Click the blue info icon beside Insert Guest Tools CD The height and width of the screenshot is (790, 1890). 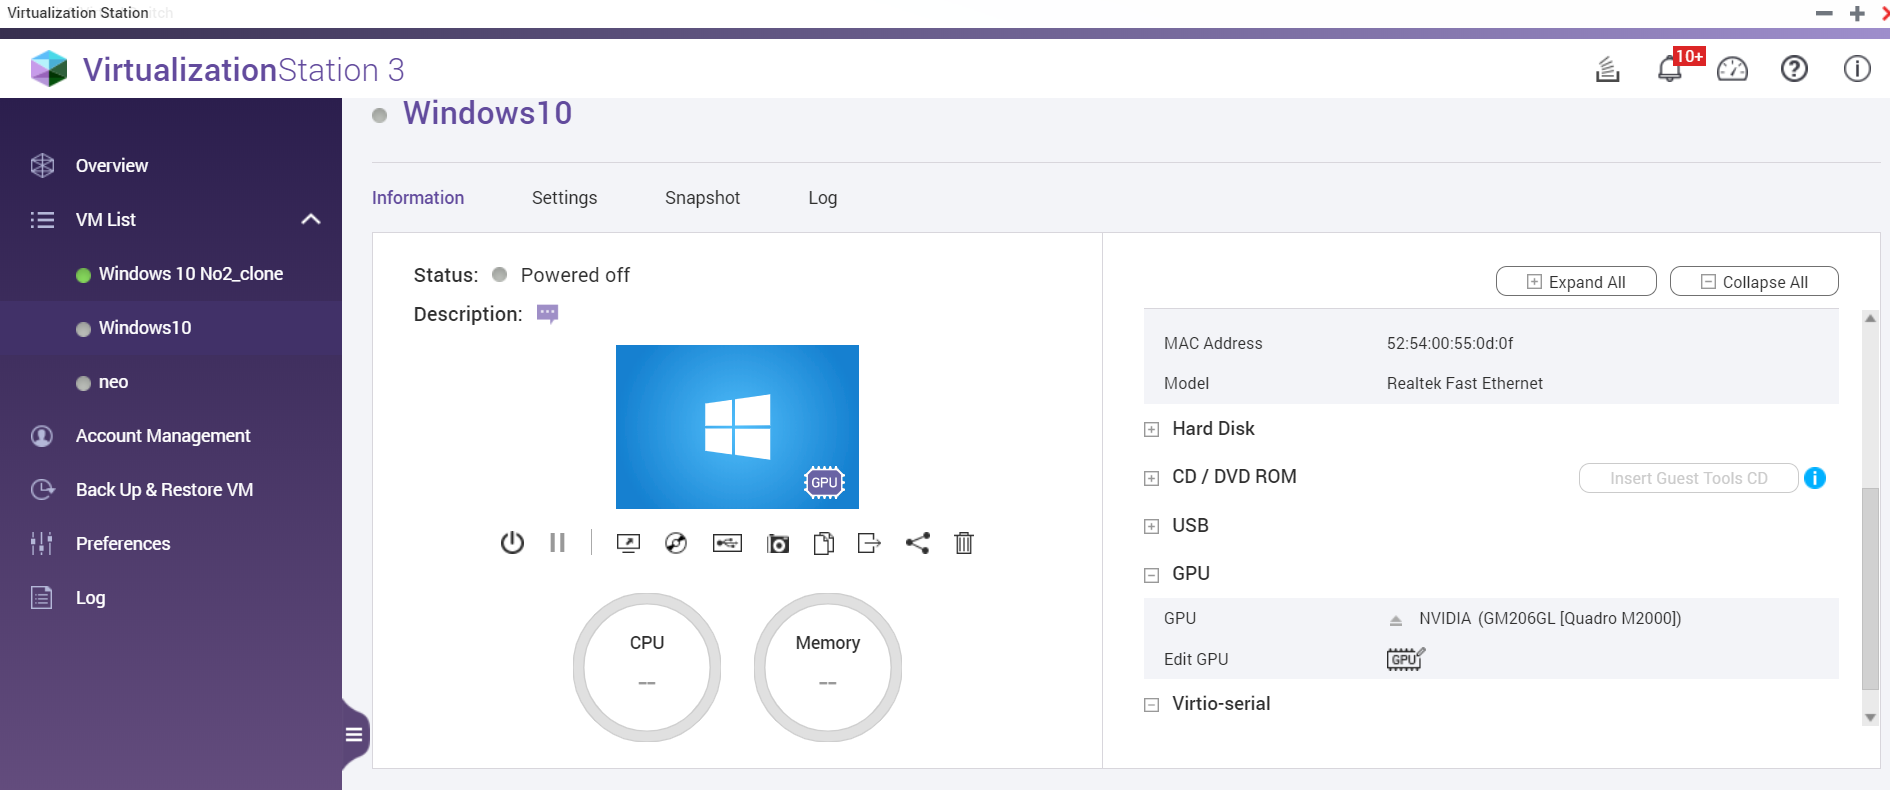(1815, 478)
